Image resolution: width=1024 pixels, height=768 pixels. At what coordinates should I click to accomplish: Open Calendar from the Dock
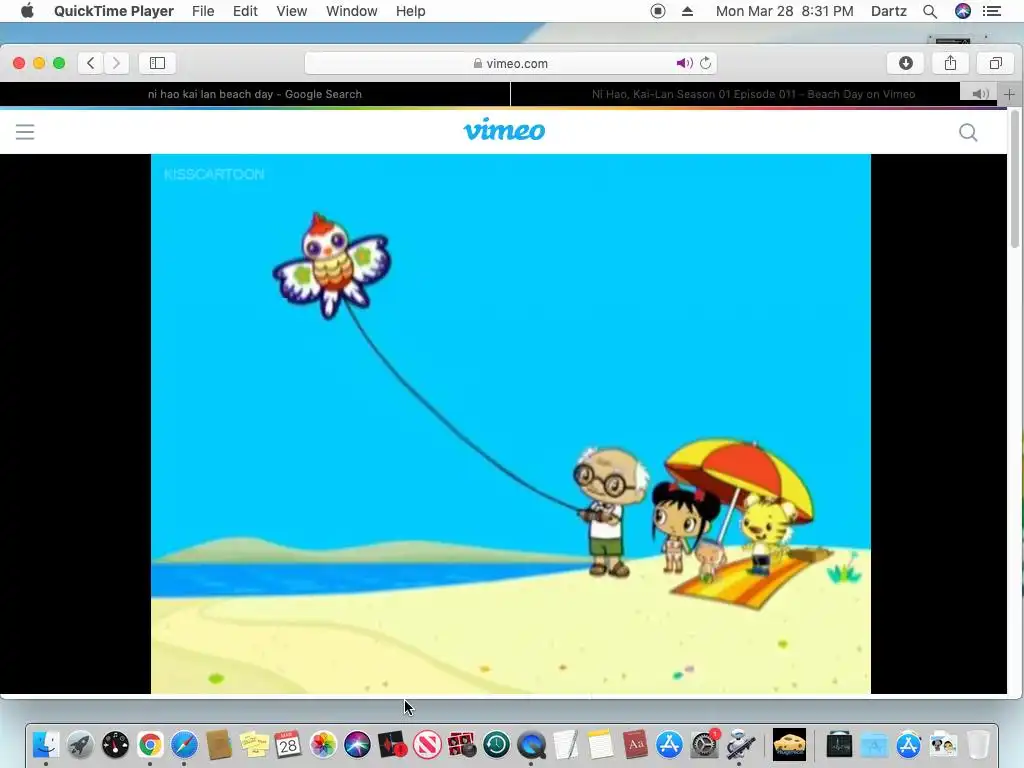tap(288, 744)
